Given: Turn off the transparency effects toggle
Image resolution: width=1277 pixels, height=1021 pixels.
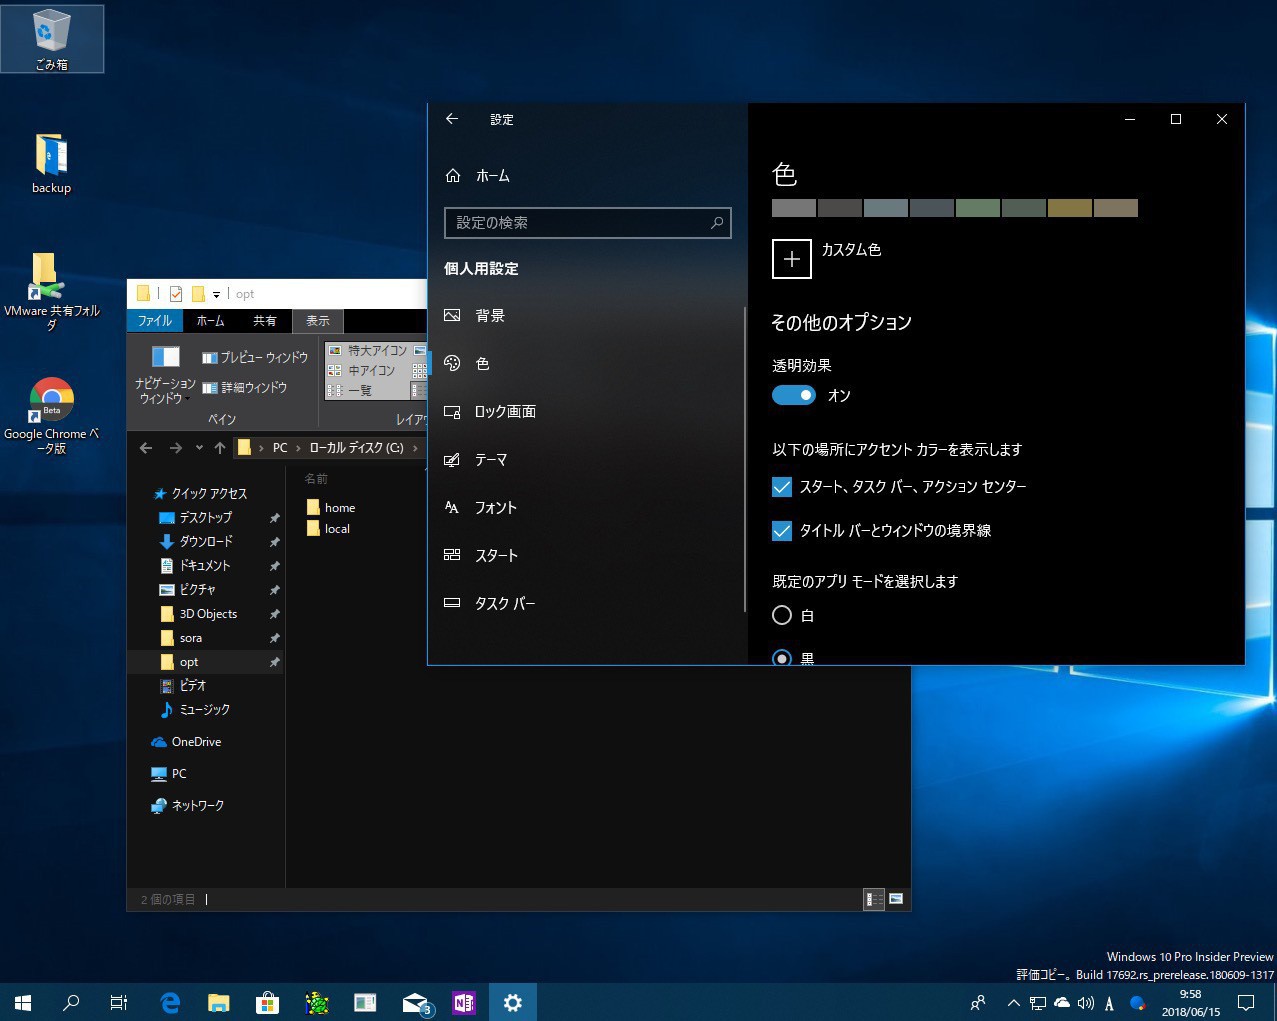Looking at the screenshot, I should pos(794,396).
